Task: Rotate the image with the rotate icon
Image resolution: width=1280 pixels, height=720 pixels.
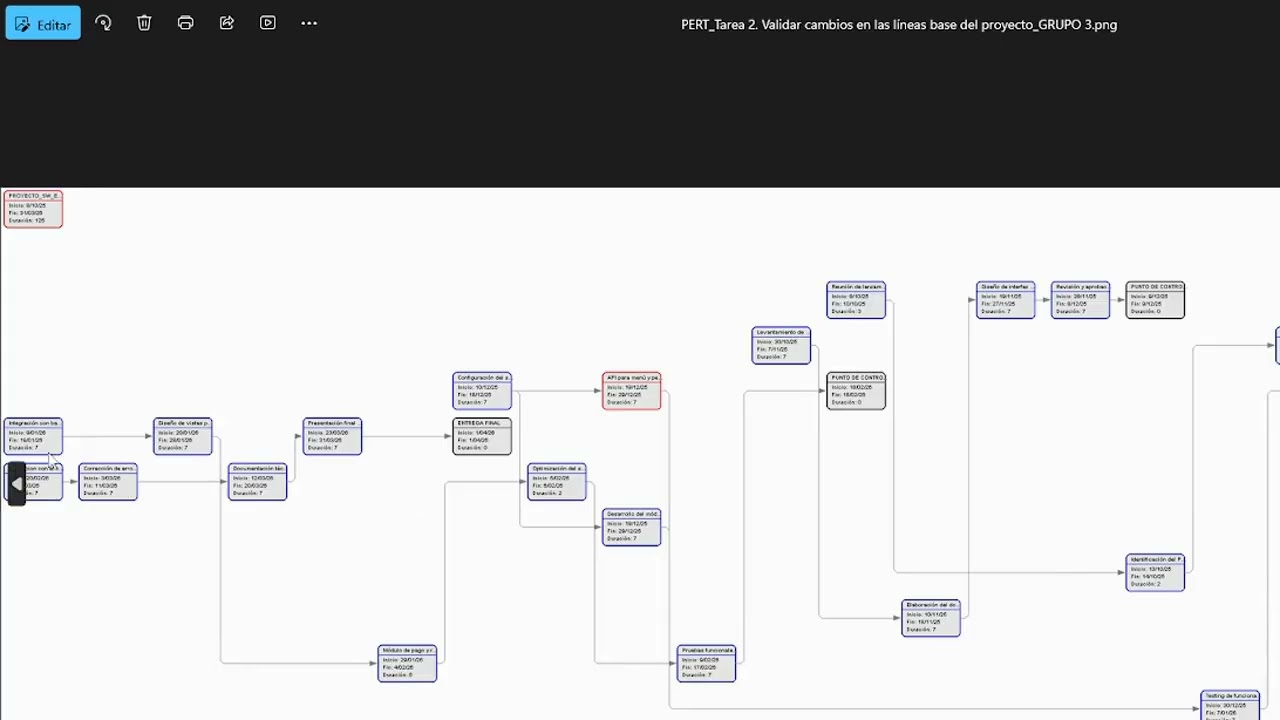Action: [103, 23]
